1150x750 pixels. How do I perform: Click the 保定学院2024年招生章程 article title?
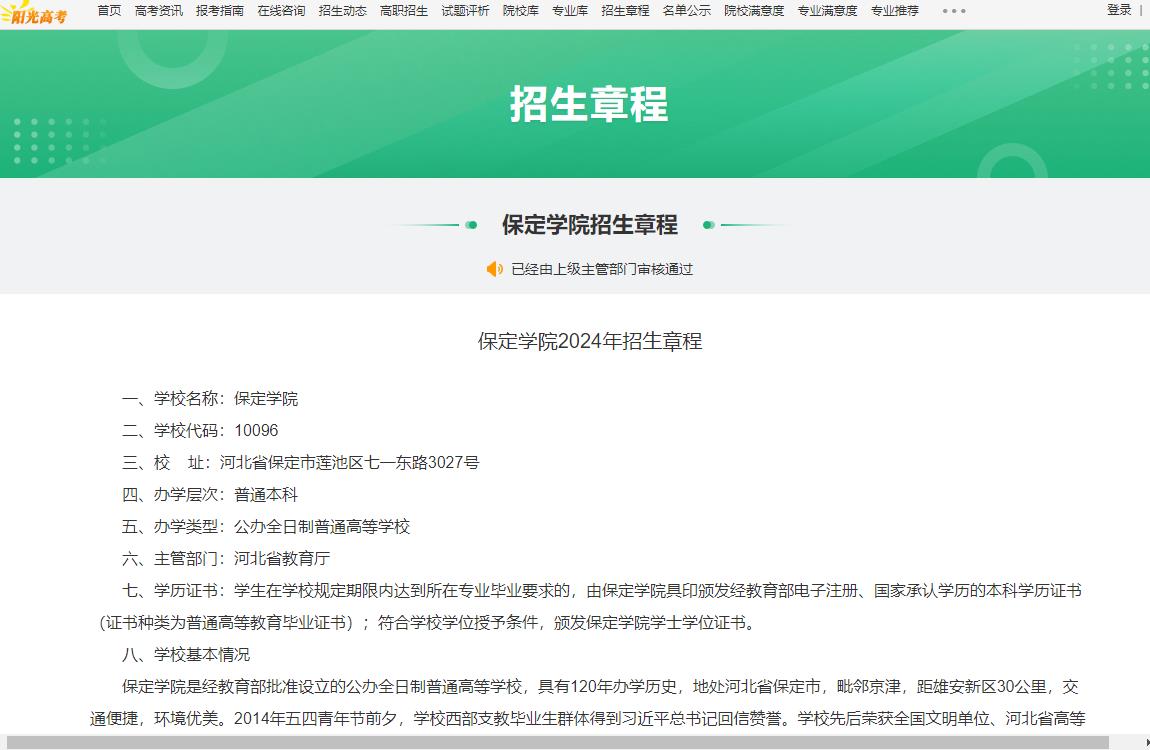coord(588,341)
